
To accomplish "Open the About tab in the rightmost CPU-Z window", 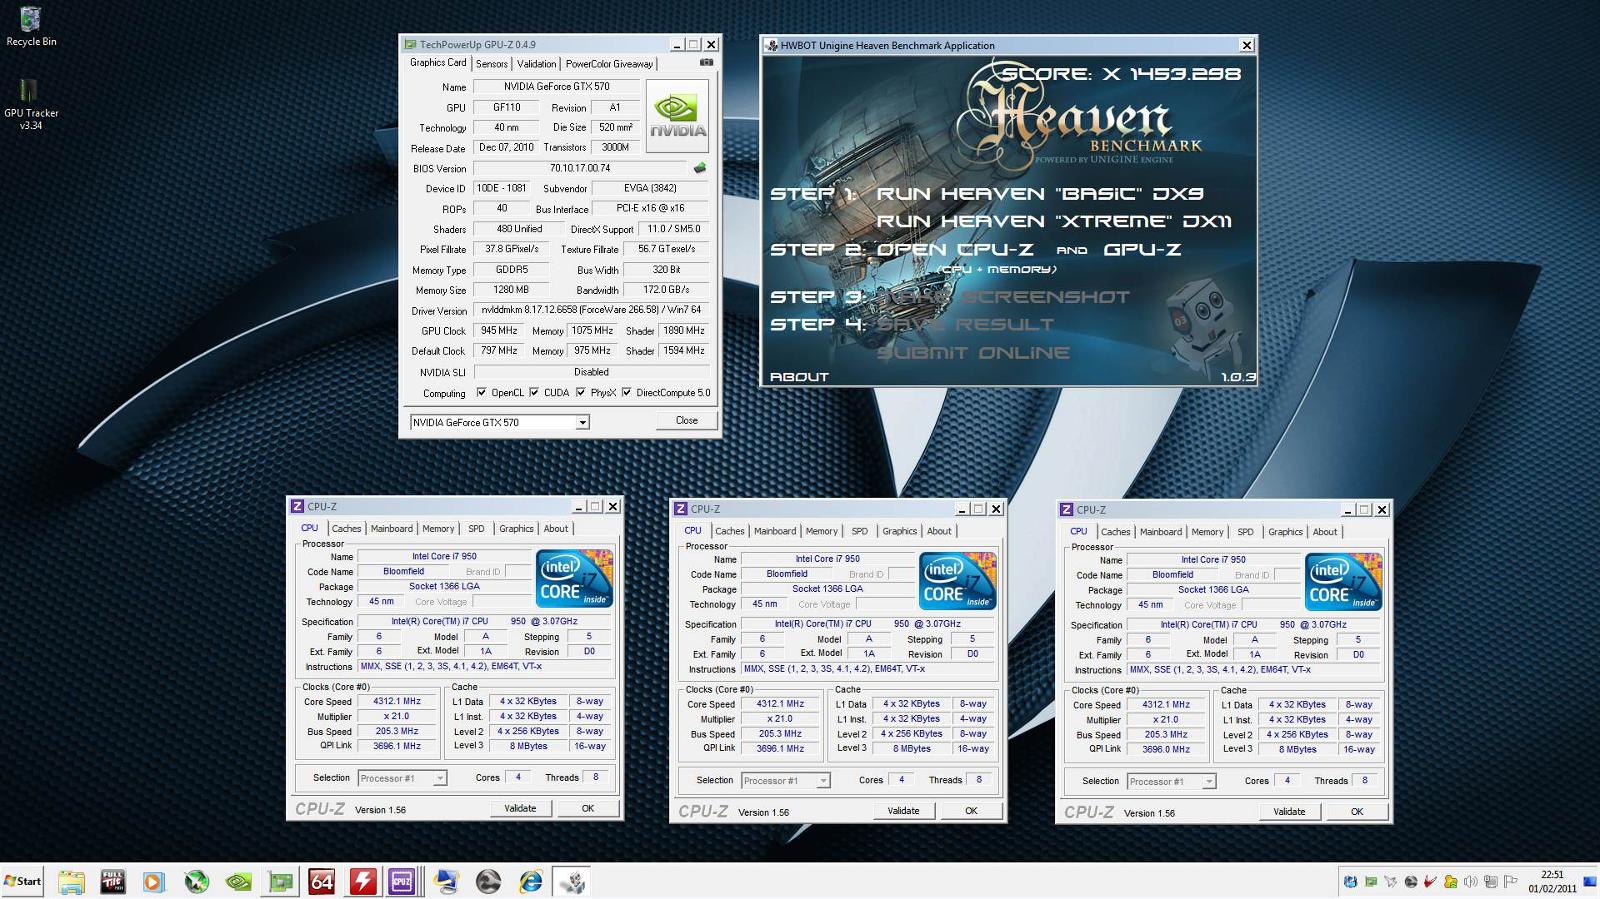I will tap(1325, 532).
